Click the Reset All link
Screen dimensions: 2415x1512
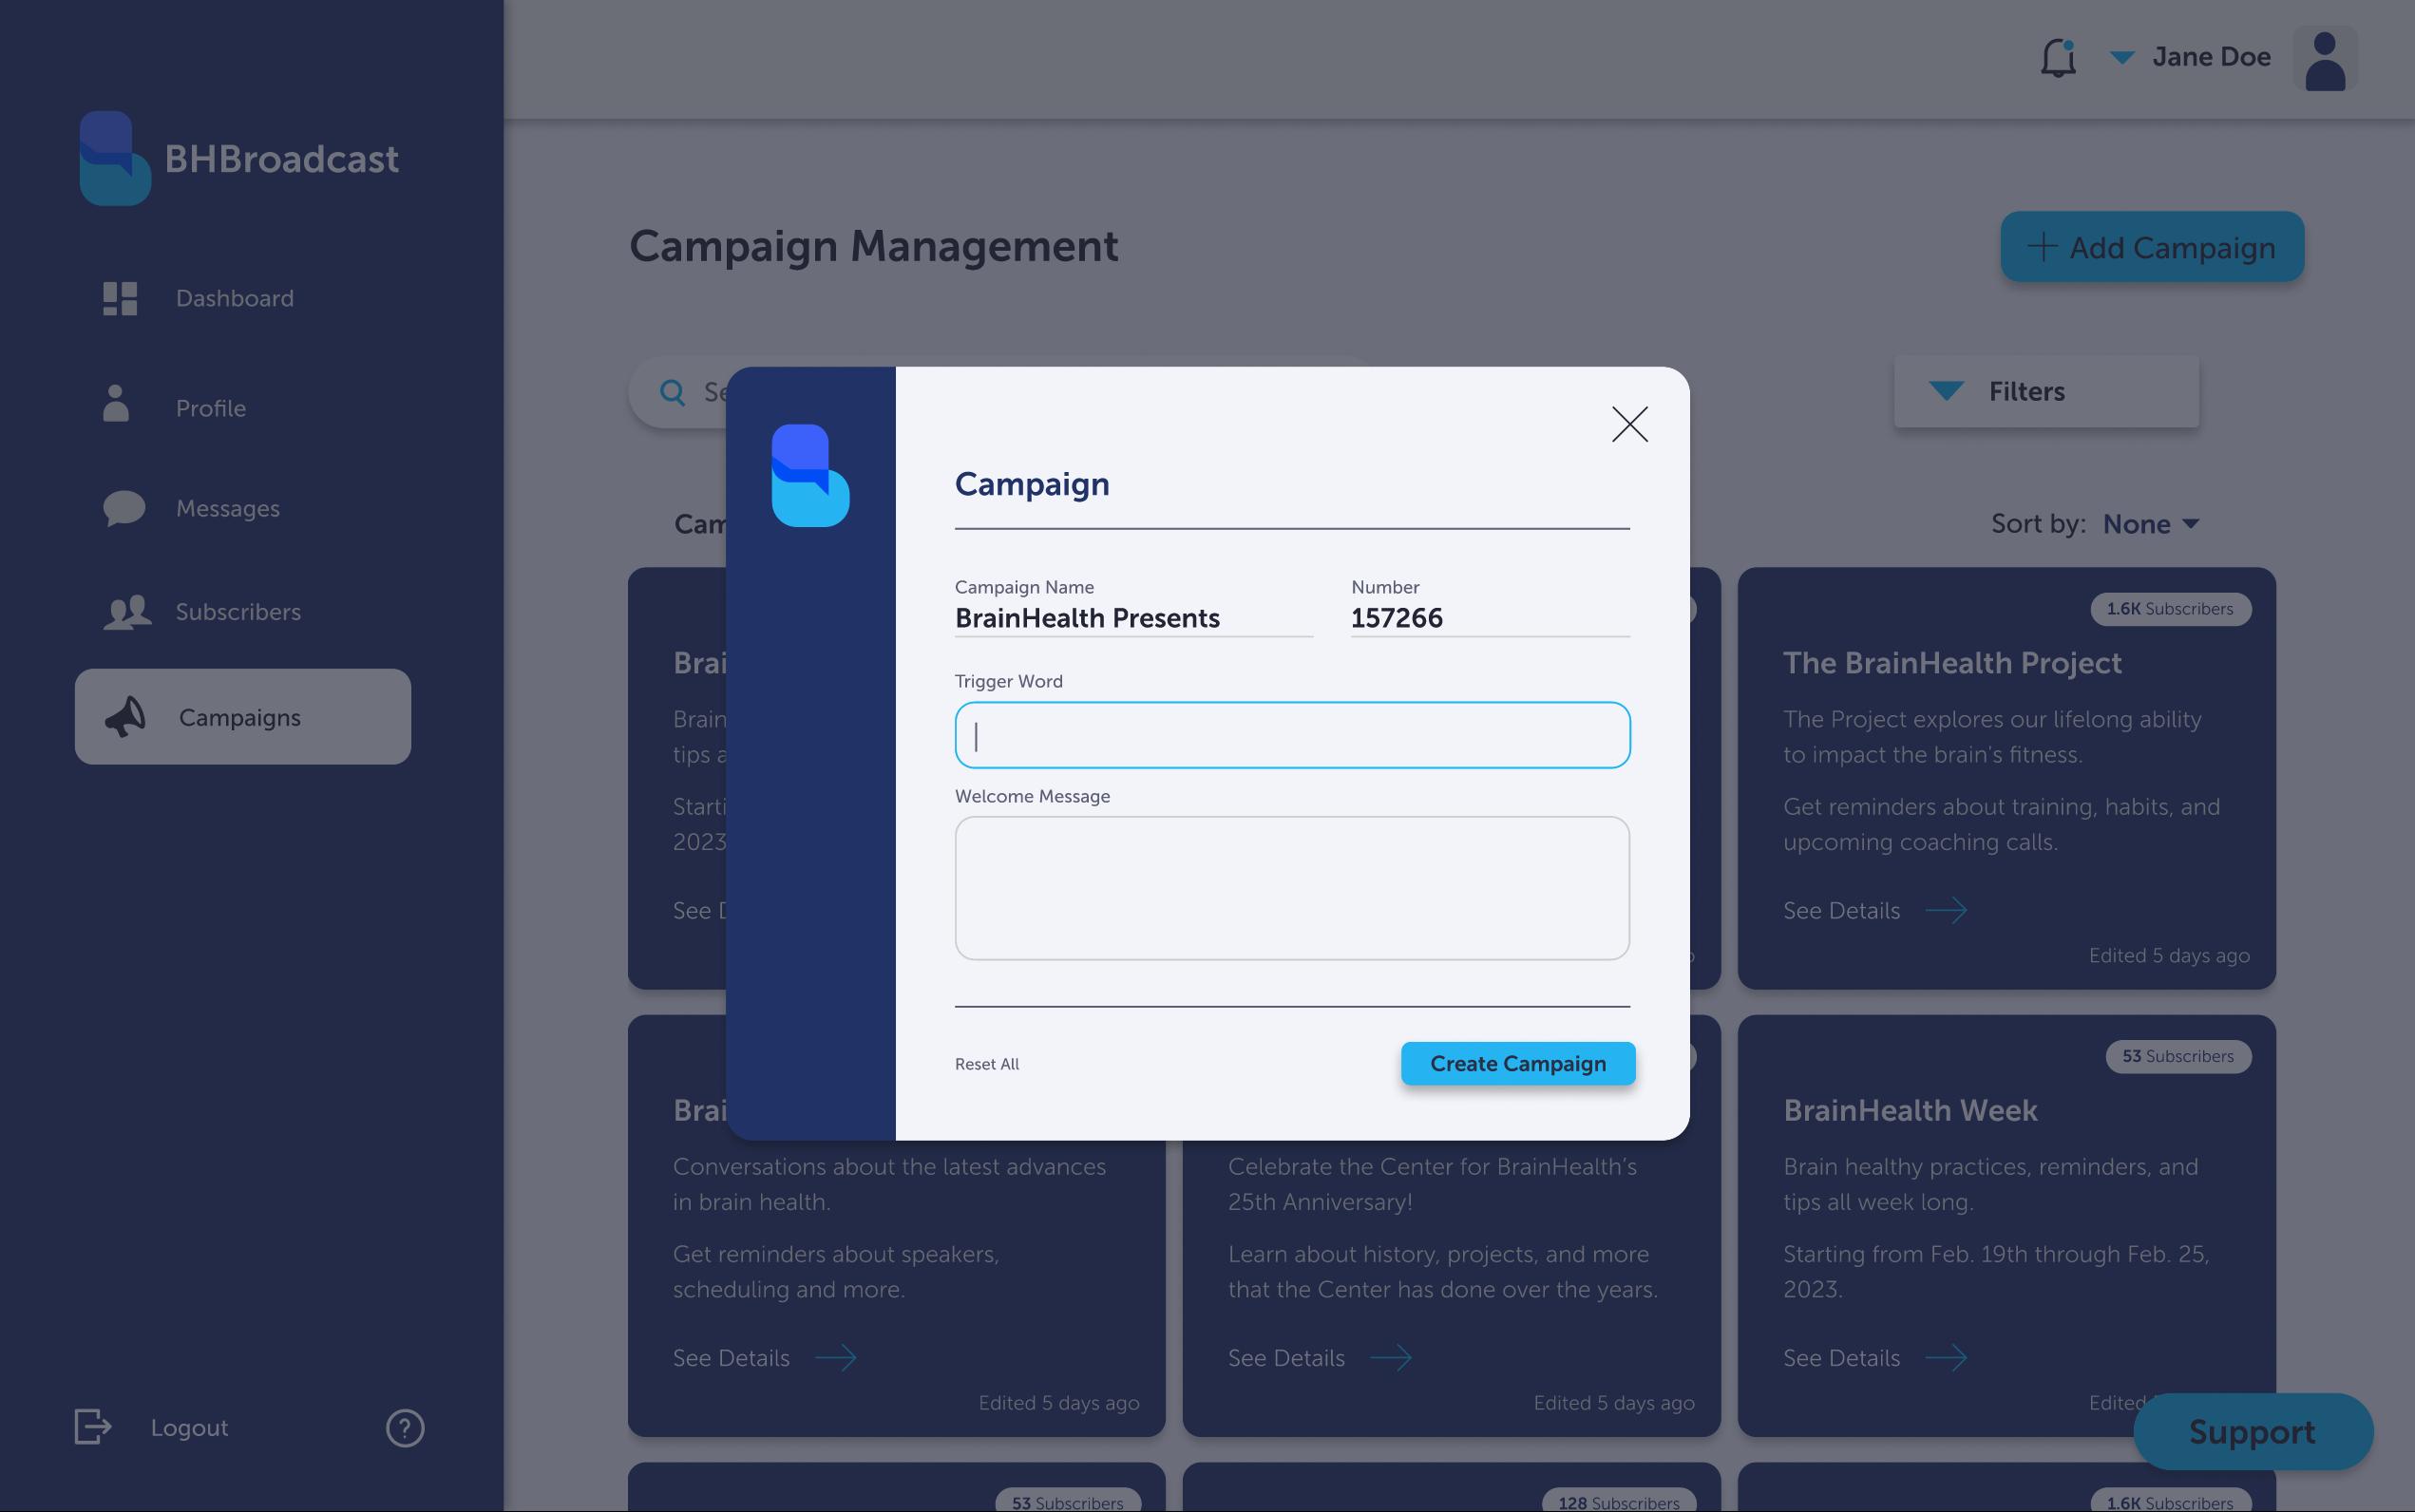tap(986, 1064)
